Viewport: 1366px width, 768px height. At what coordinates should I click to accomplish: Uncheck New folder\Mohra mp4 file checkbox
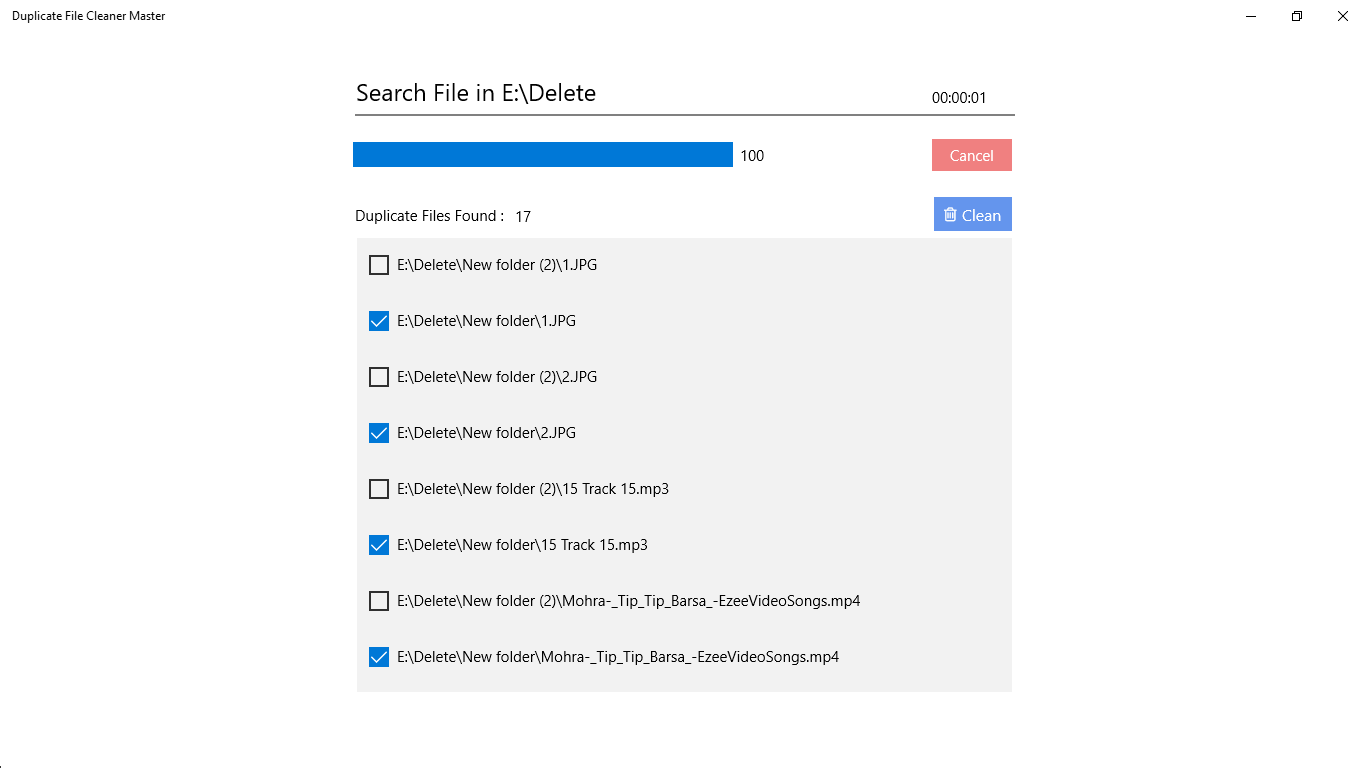click(379, 657)
